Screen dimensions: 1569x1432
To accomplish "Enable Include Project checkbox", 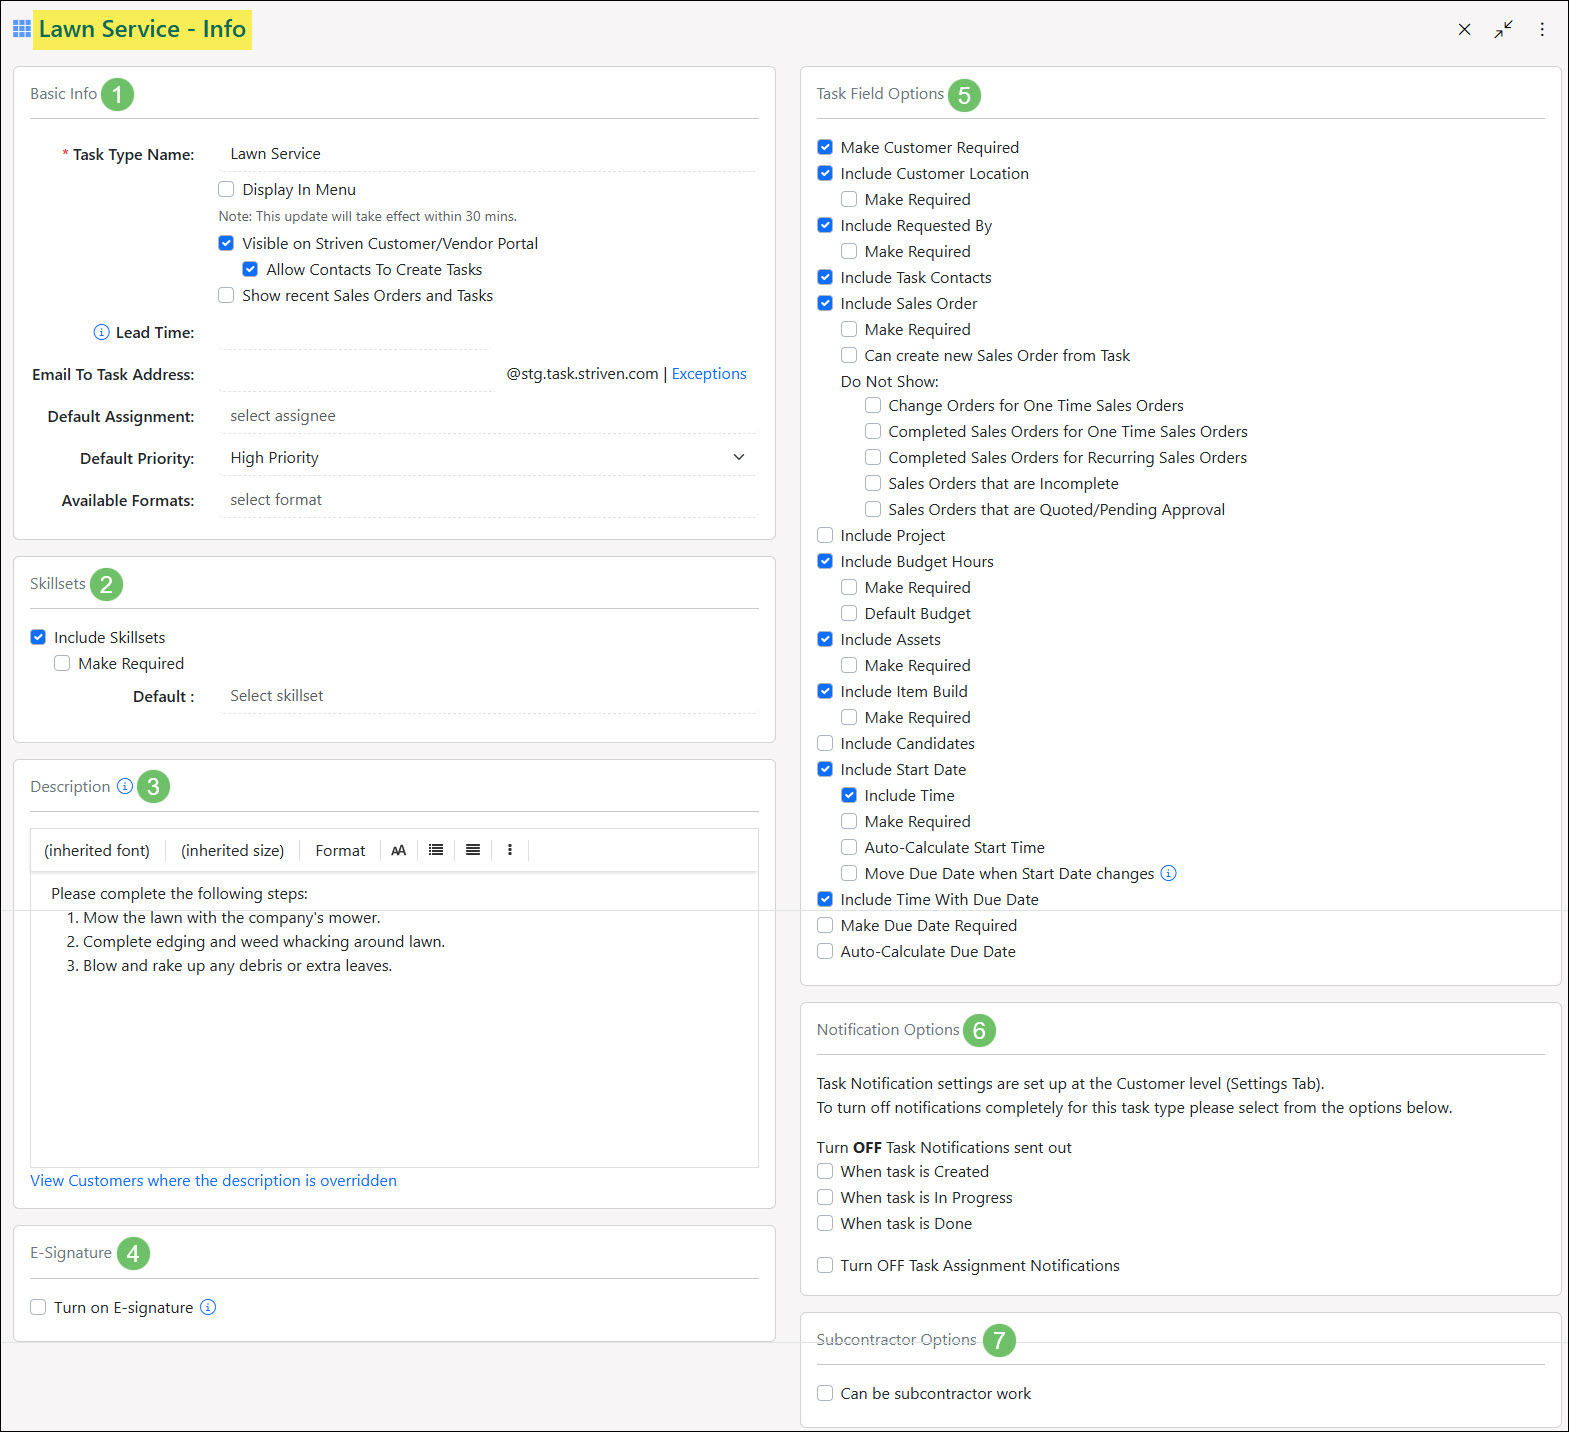I will (x=825, y=535).
